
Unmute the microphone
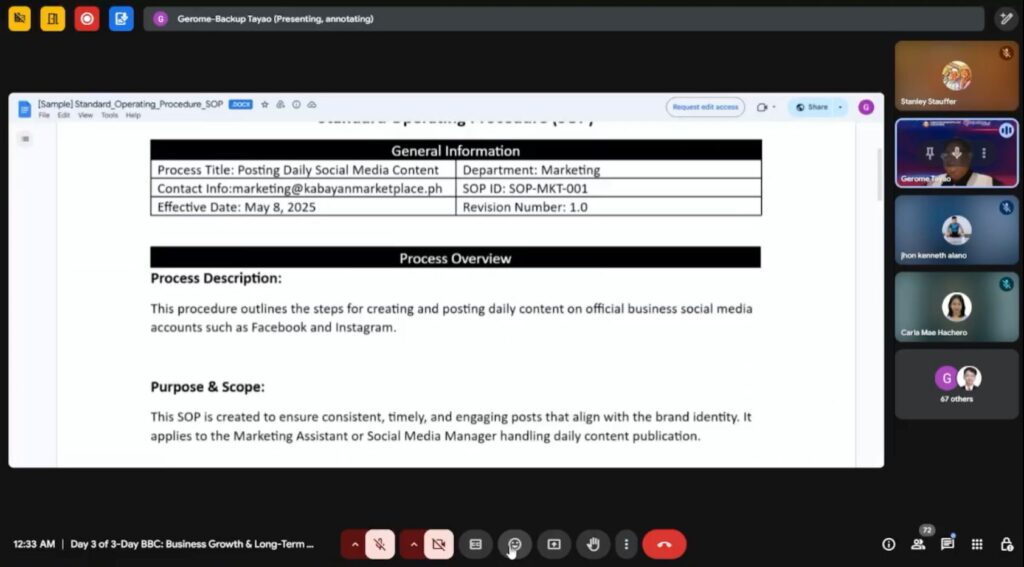pos(380,544)
